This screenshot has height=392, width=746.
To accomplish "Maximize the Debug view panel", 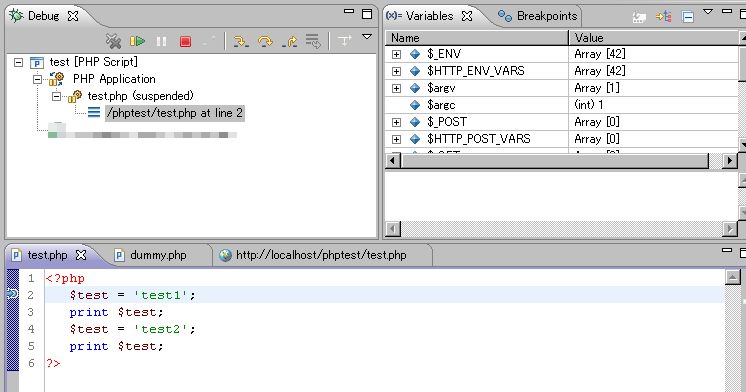I will 367,14.
